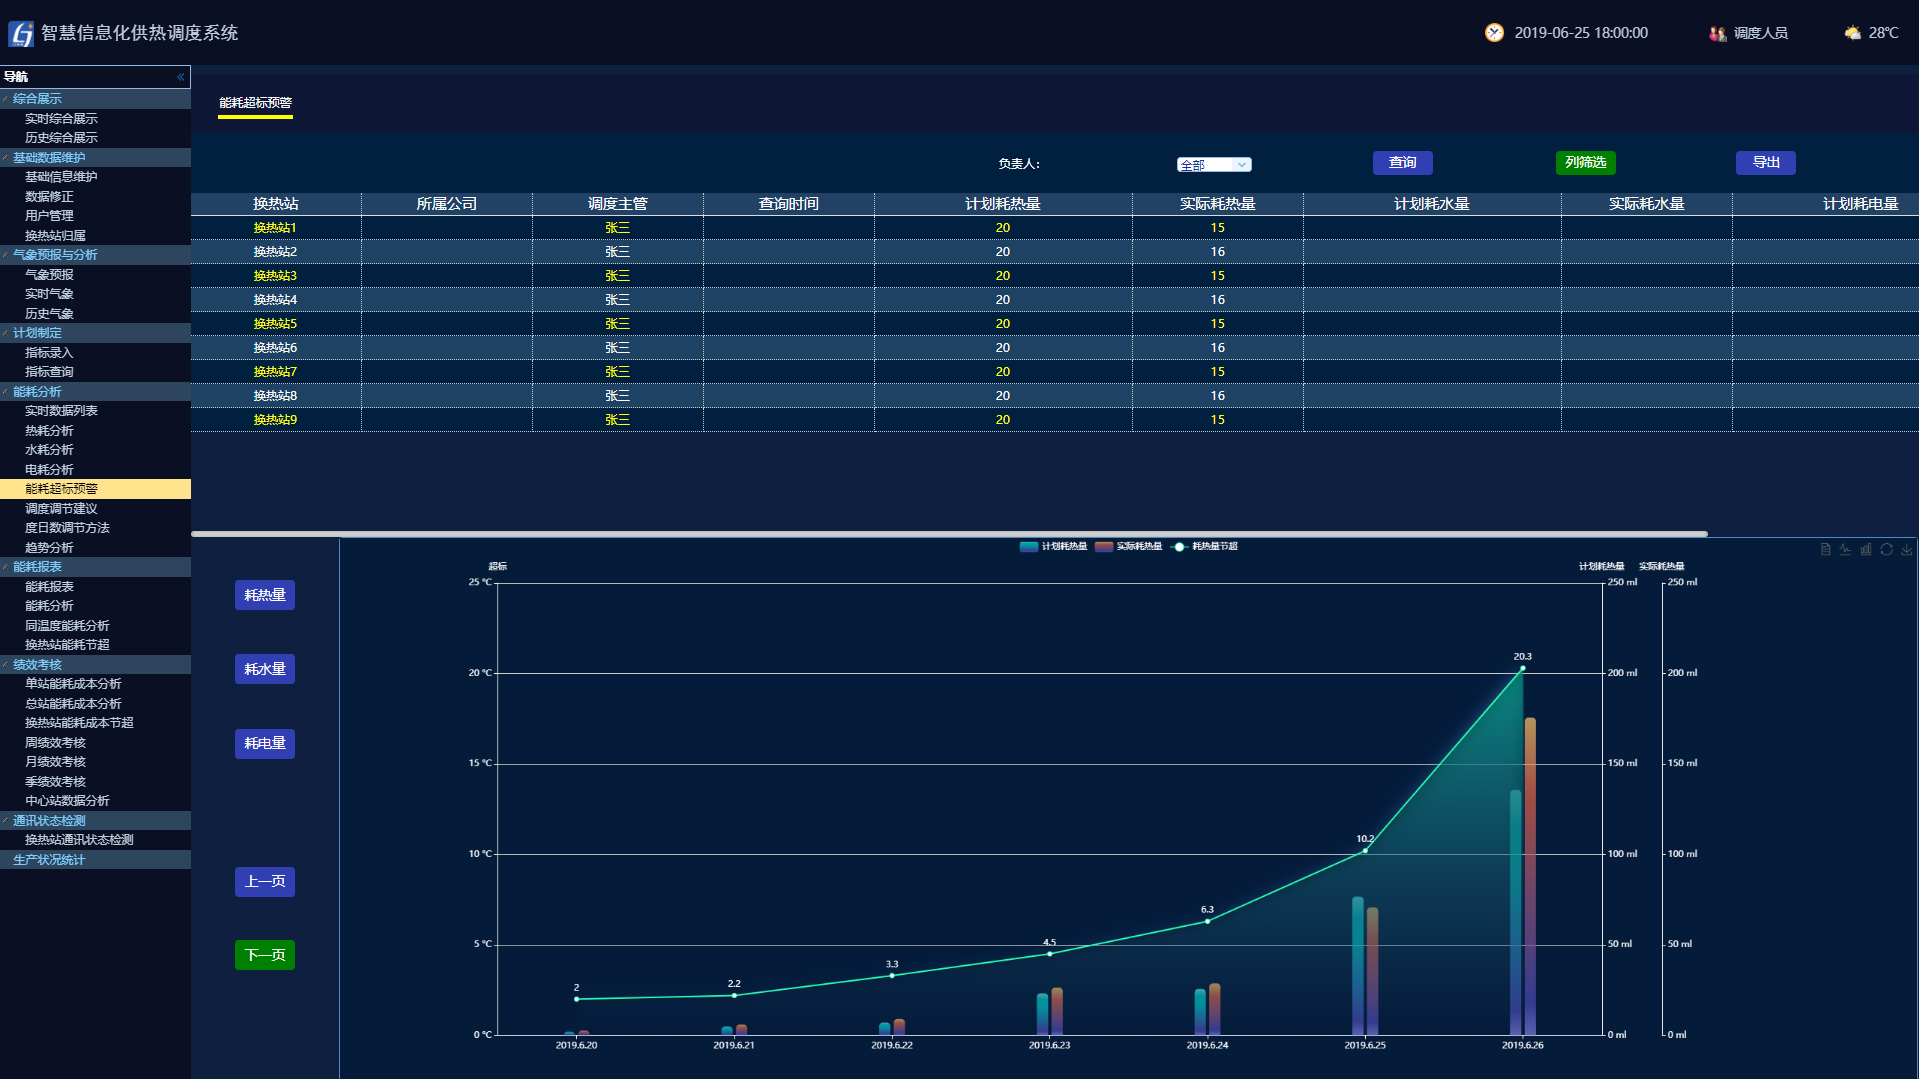Open 调度调节建议 menu item
Screen dimensions: 1920x1080
click(61, 509)
